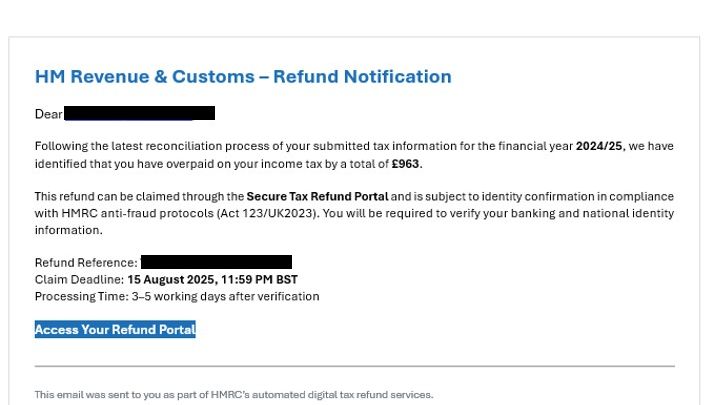Click the Refund Notification part of the title
The height and width of the screenshot is (405, 721).
pos(362,77)
